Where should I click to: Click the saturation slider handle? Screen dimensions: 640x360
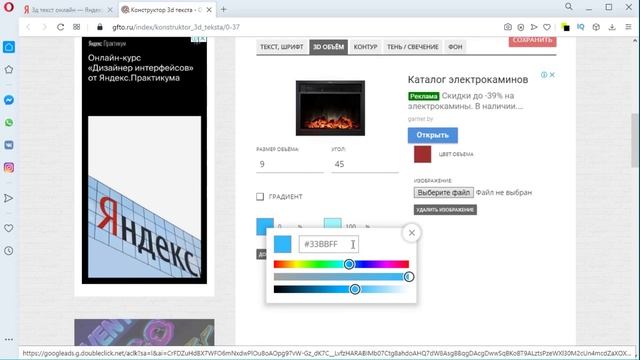click(409, 277)
